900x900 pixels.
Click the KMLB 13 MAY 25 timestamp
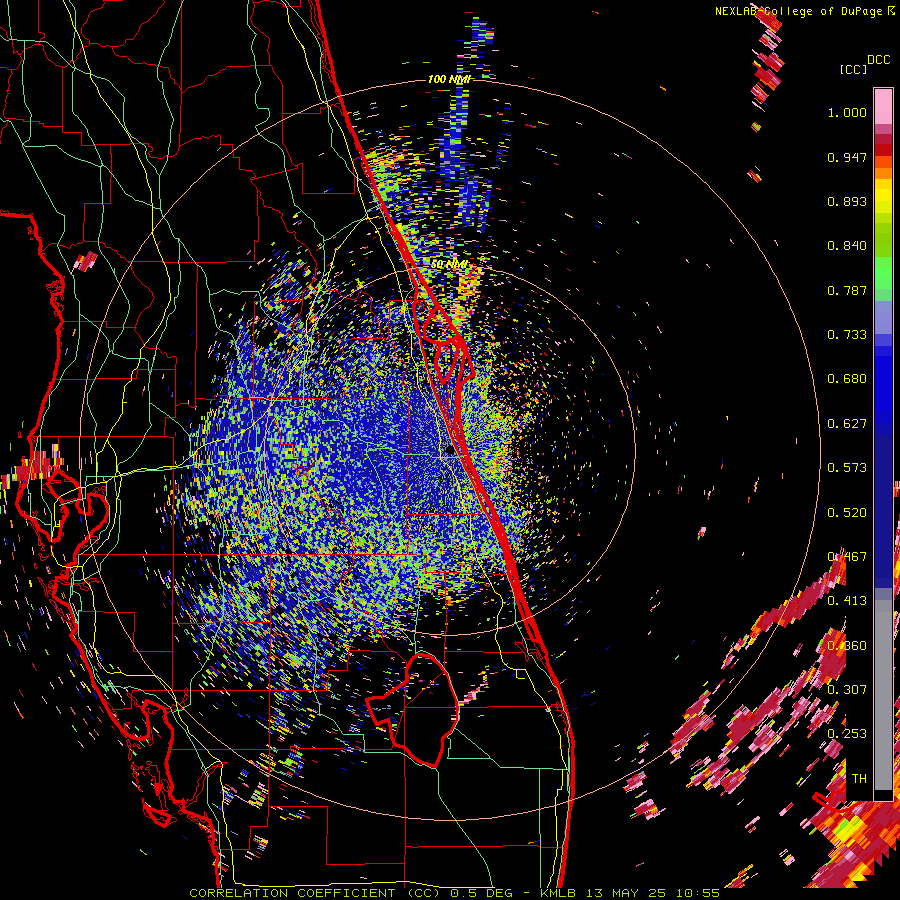click(605, 893)
